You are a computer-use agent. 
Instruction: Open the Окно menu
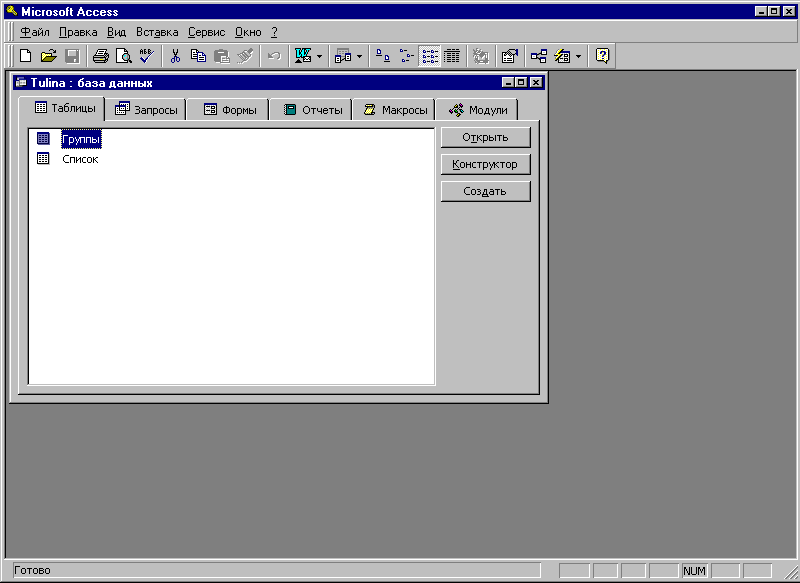click(x=248, y=32)
